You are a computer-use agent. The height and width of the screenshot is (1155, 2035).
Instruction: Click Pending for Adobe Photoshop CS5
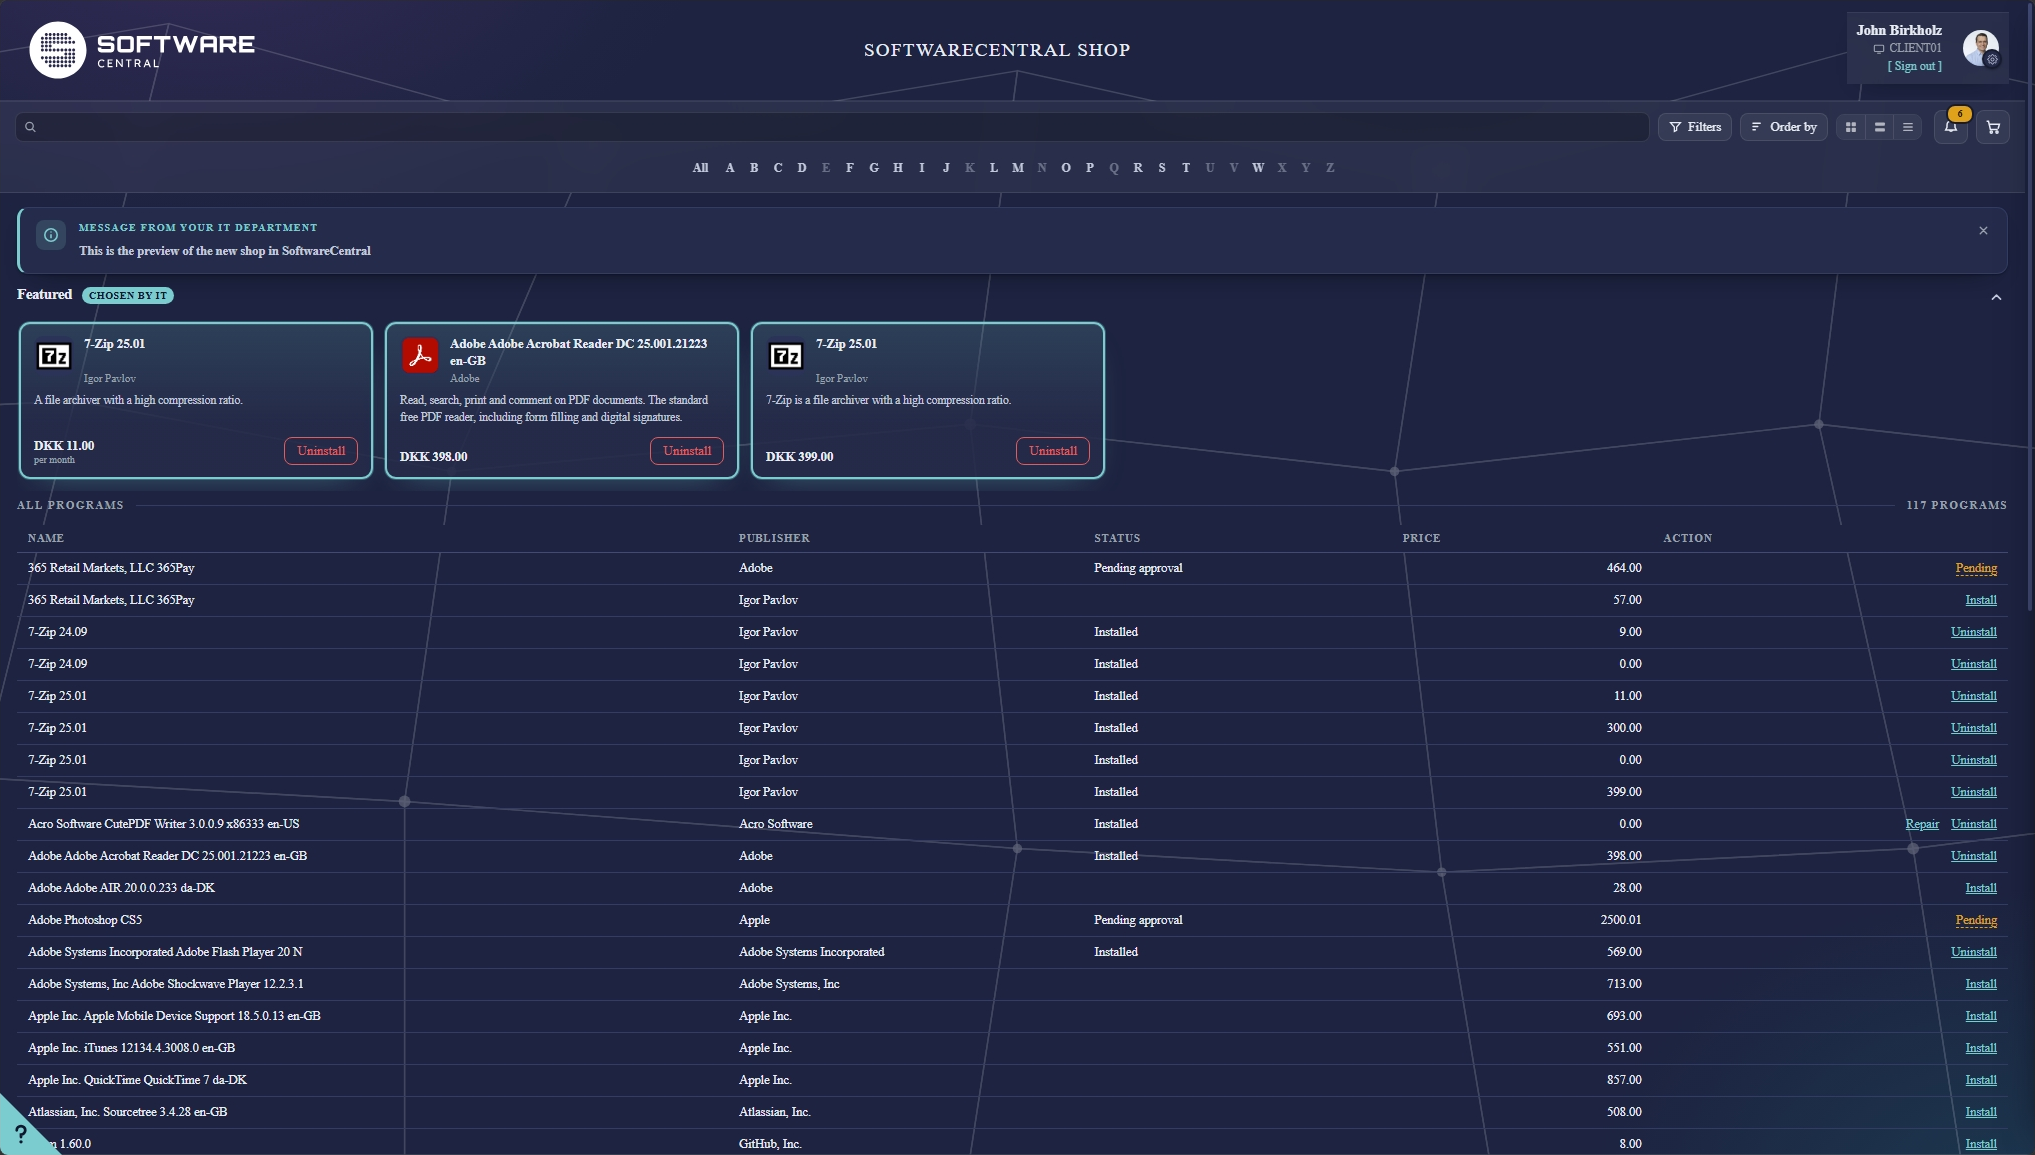click(1976, 920)
